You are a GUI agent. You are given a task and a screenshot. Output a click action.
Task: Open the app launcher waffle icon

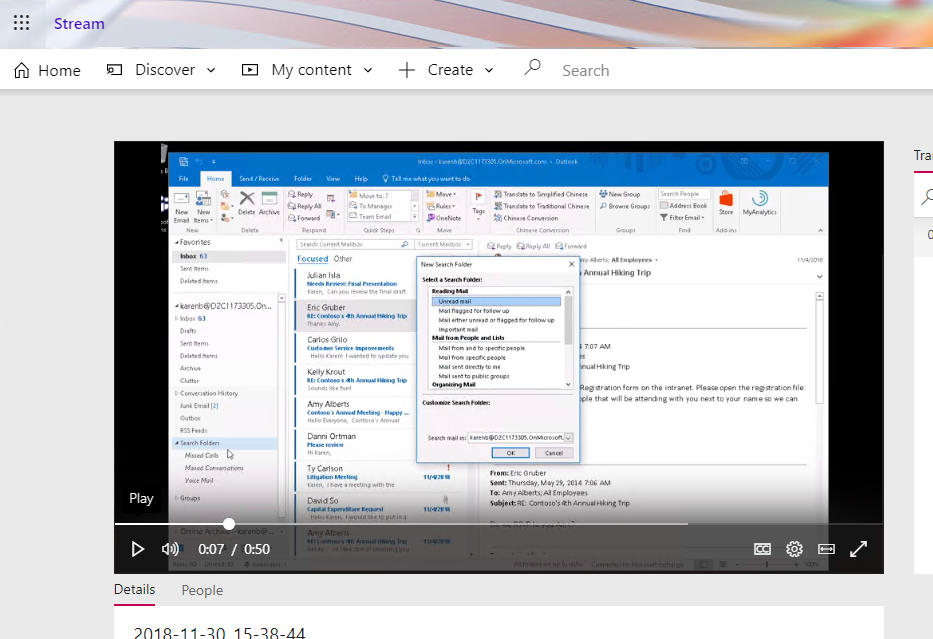(x=21, y=23)
